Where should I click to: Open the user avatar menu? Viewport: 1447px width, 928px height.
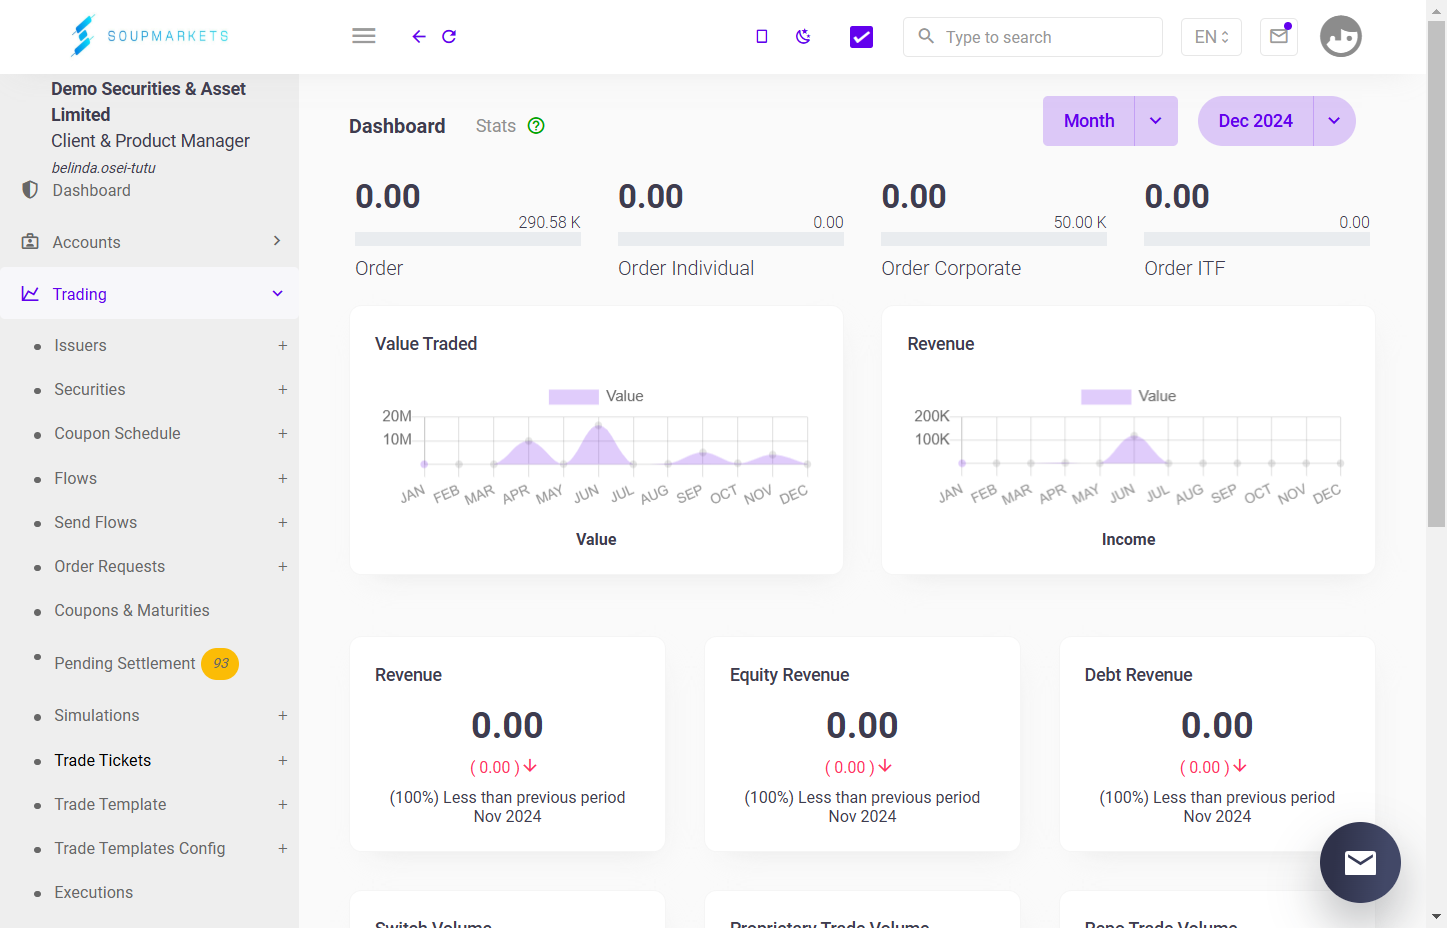1341,37
